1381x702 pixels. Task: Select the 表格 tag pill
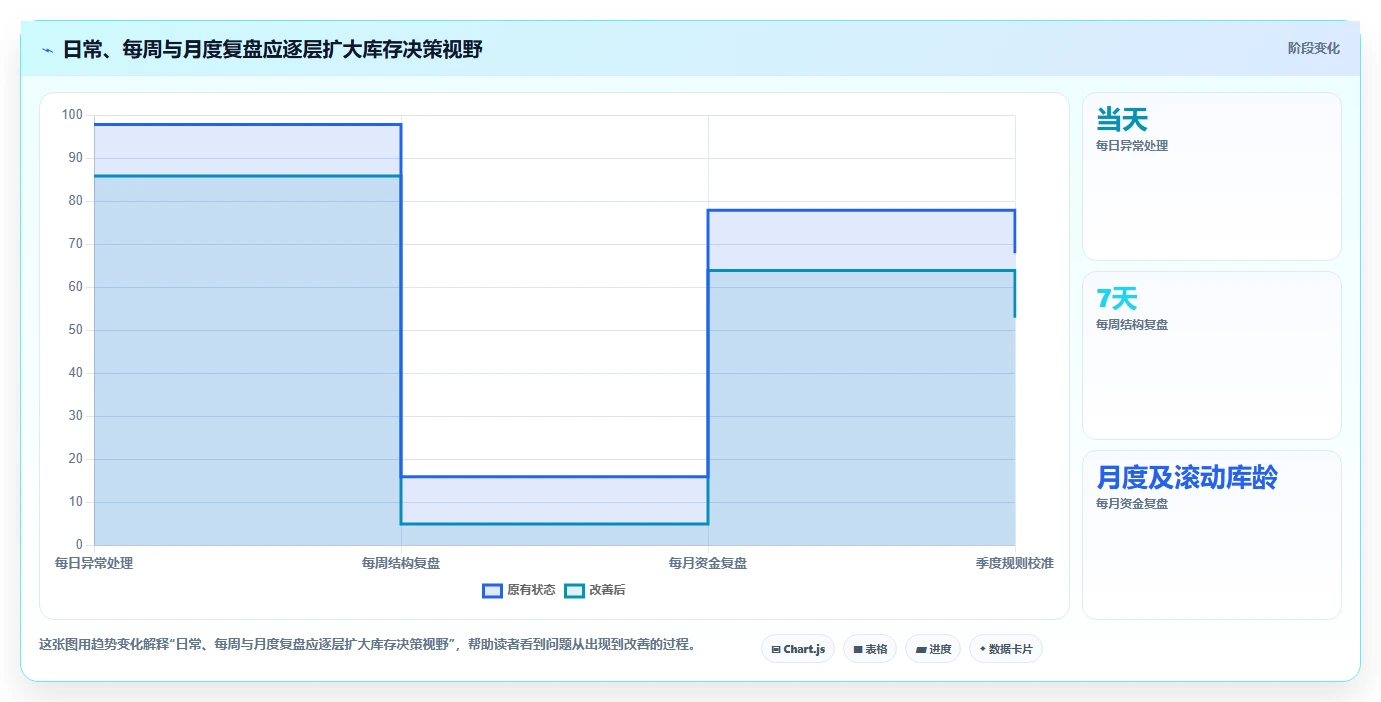[870, 649]
